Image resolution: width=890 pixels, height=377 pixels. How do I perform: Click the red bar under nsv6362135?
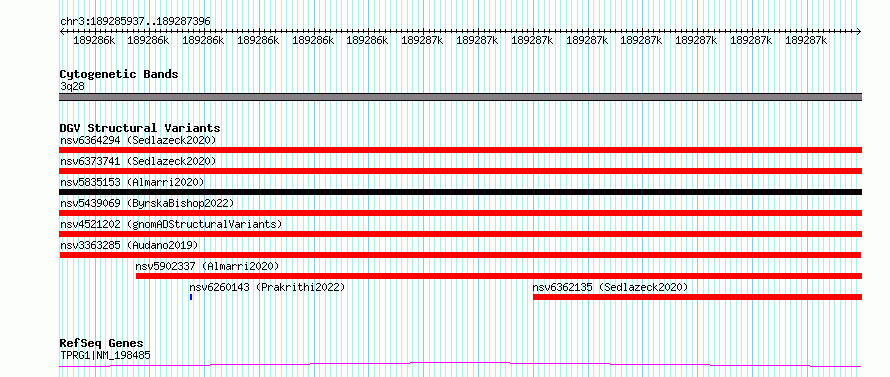pyautogui.click(x=698, y=297)
